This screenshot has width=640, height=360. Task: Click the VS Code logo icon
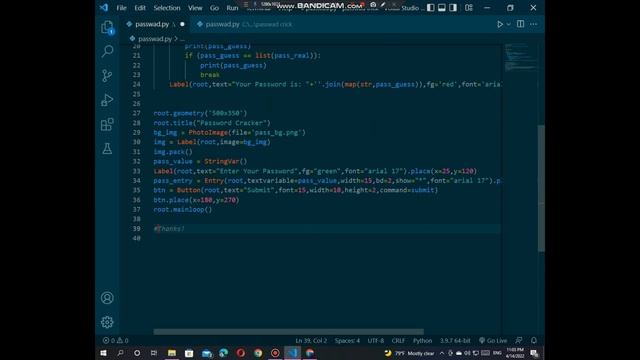tap(104, 7)
